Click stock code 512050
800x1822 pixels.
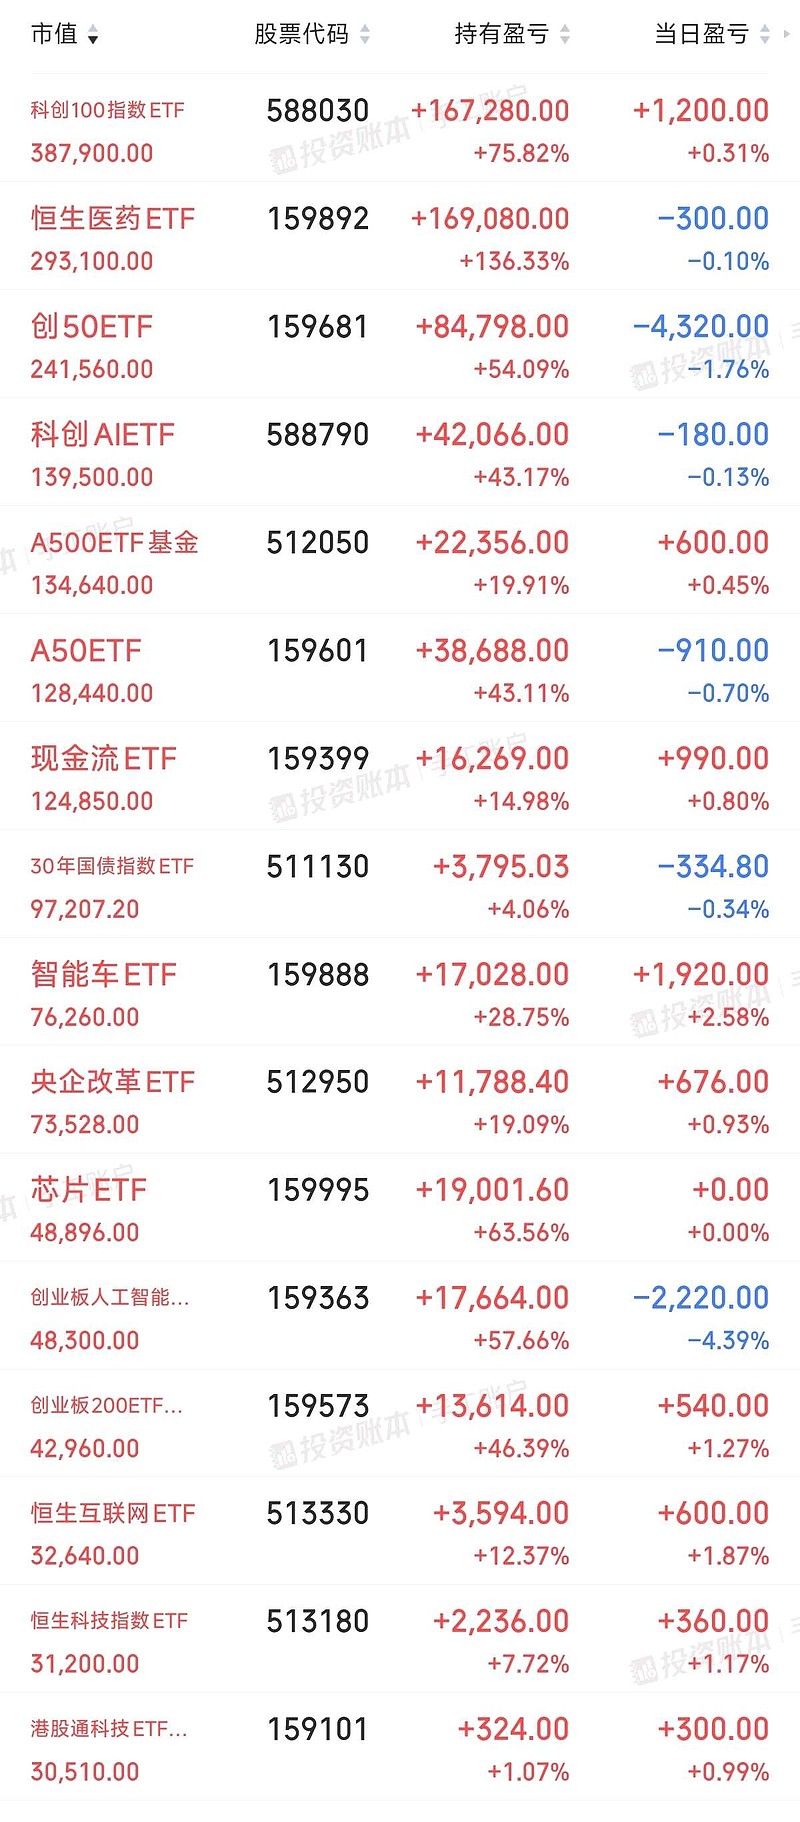pos(317,542)
